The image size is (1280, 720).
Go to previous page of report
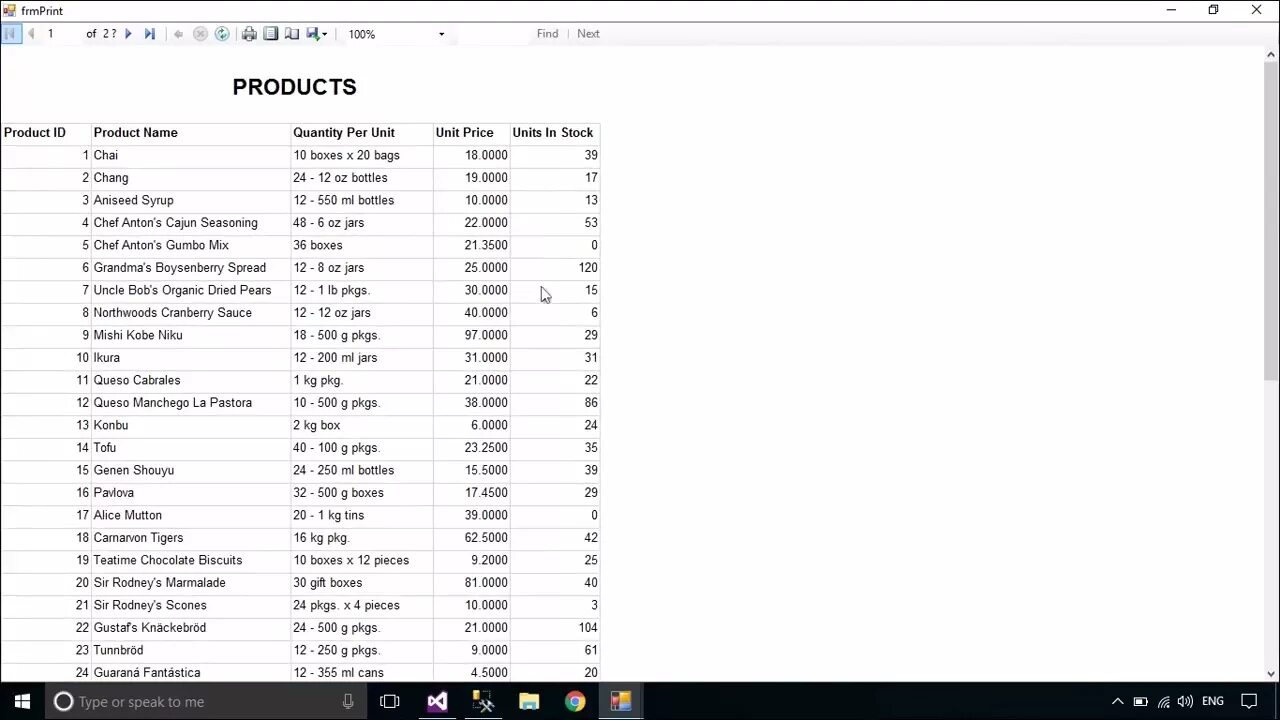31,34
